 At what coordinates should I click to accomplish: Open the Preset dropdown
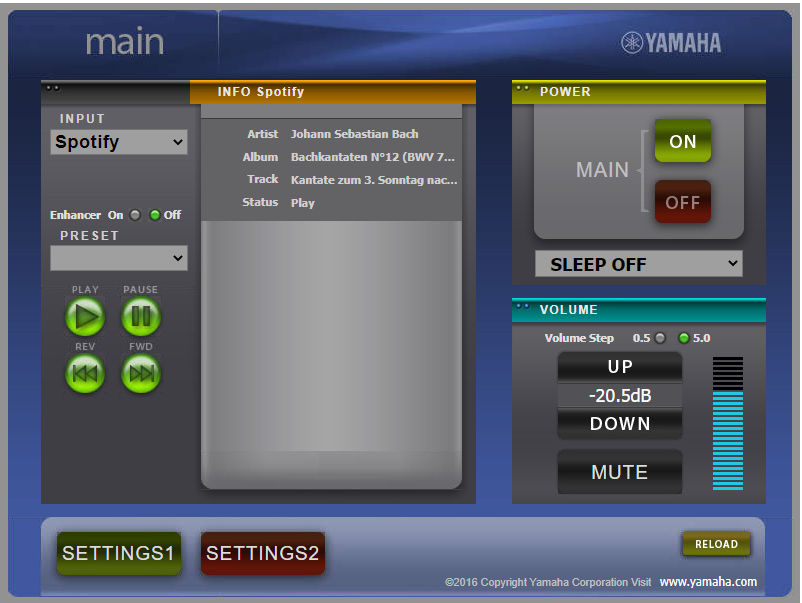119,258
